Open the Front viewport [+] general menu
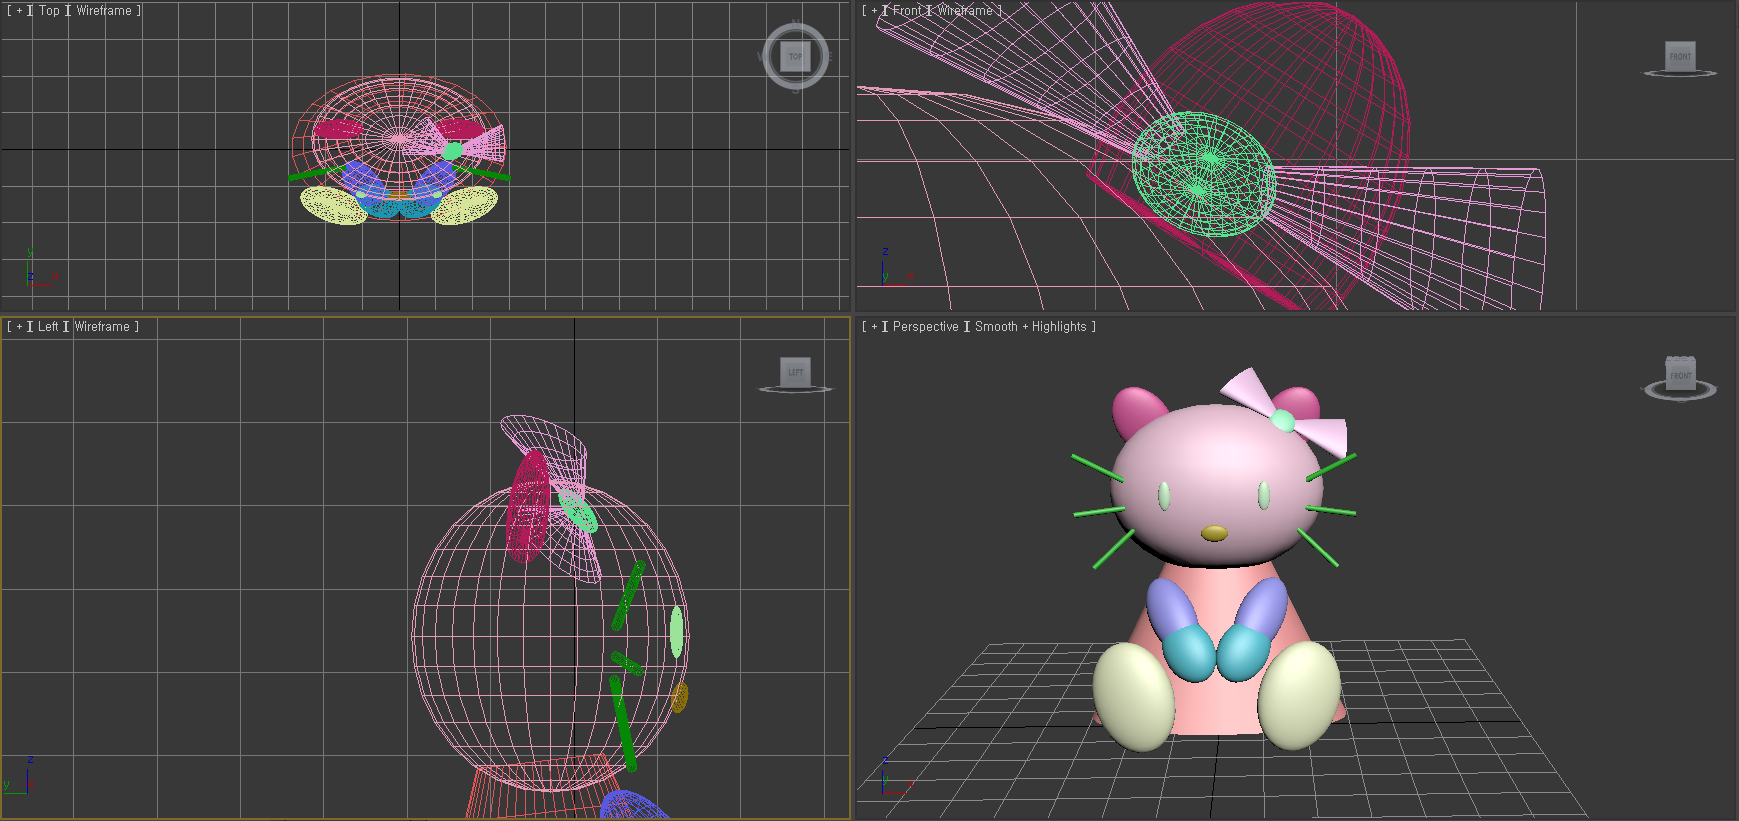This screenshot has height=821, width=1739. click(x=874, y=11)
